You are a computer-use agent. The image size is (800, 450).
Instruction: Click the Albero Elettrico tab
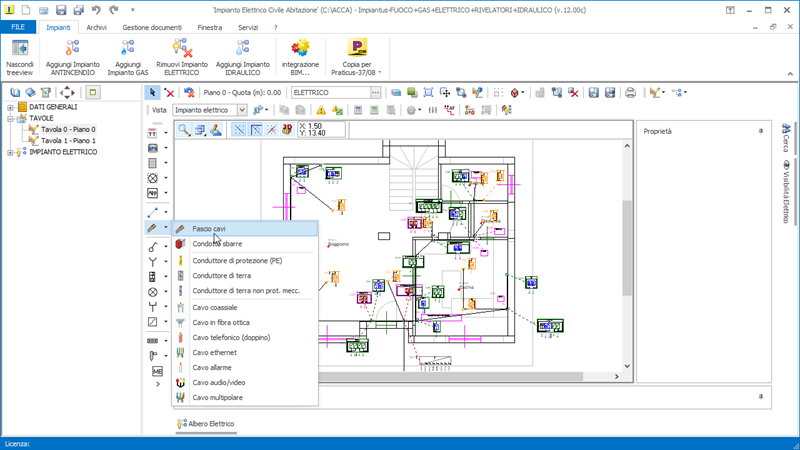click(x=206, y=424)
